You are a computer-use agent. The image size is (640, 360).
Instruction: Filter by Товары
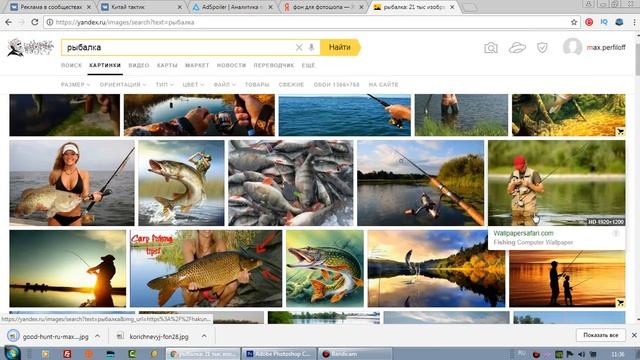(257, 84)
